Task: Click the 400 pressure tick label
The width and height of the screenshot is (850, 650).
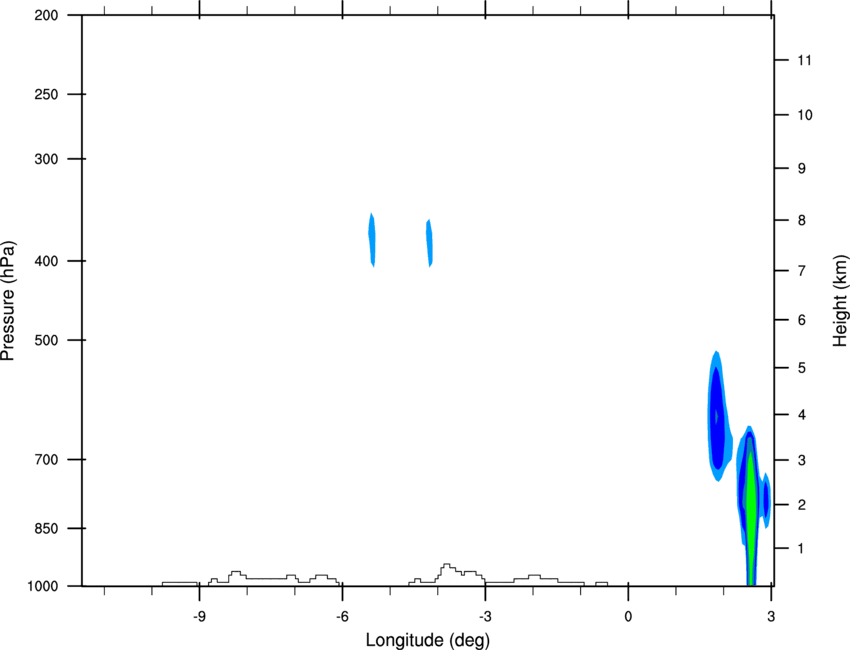Action: click(x=46, y=261)
